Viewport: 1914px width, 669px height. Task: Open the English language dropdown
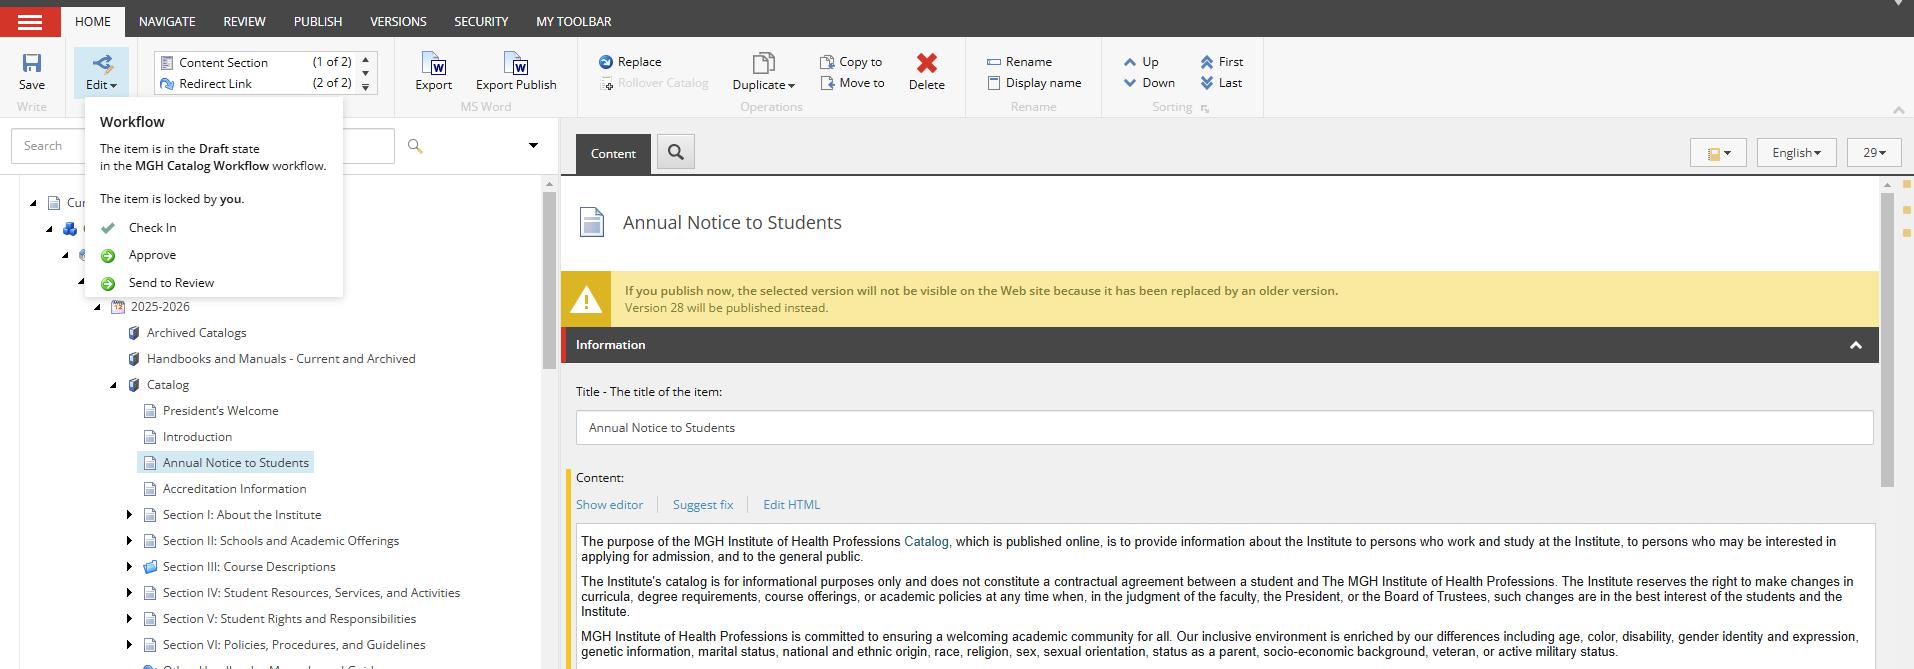1796,153
